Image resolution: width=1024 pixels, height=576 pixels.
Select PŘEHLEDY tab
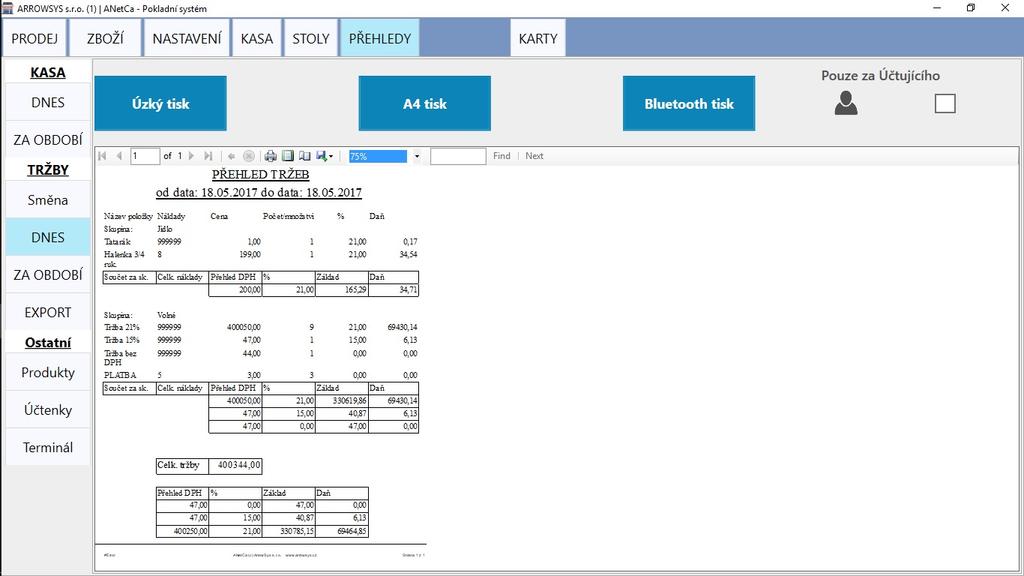pos(379,39)
